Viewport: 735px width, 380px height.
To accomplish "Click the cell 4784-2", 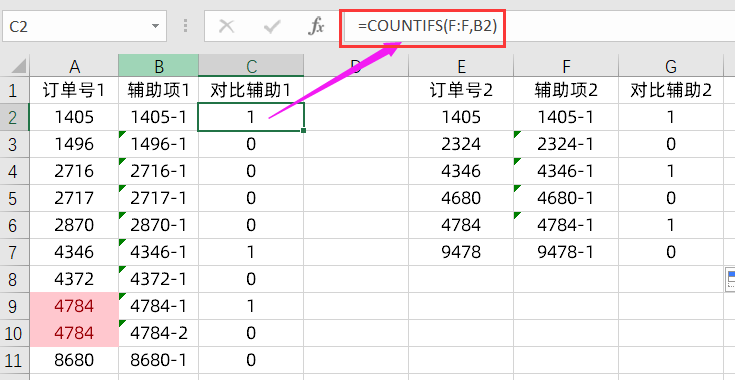I will (158, 333).
